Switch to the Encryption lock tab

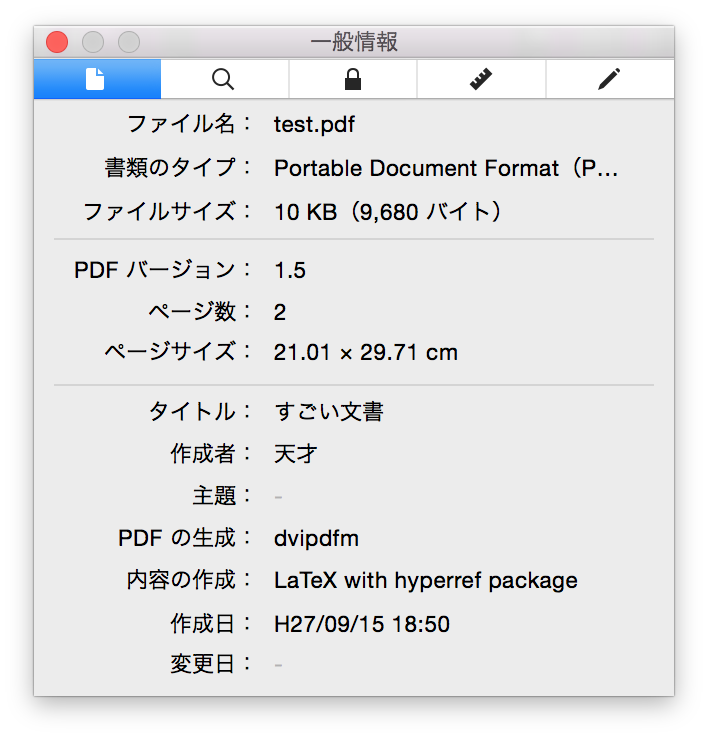pyautogui.click(x=353, y=79)
